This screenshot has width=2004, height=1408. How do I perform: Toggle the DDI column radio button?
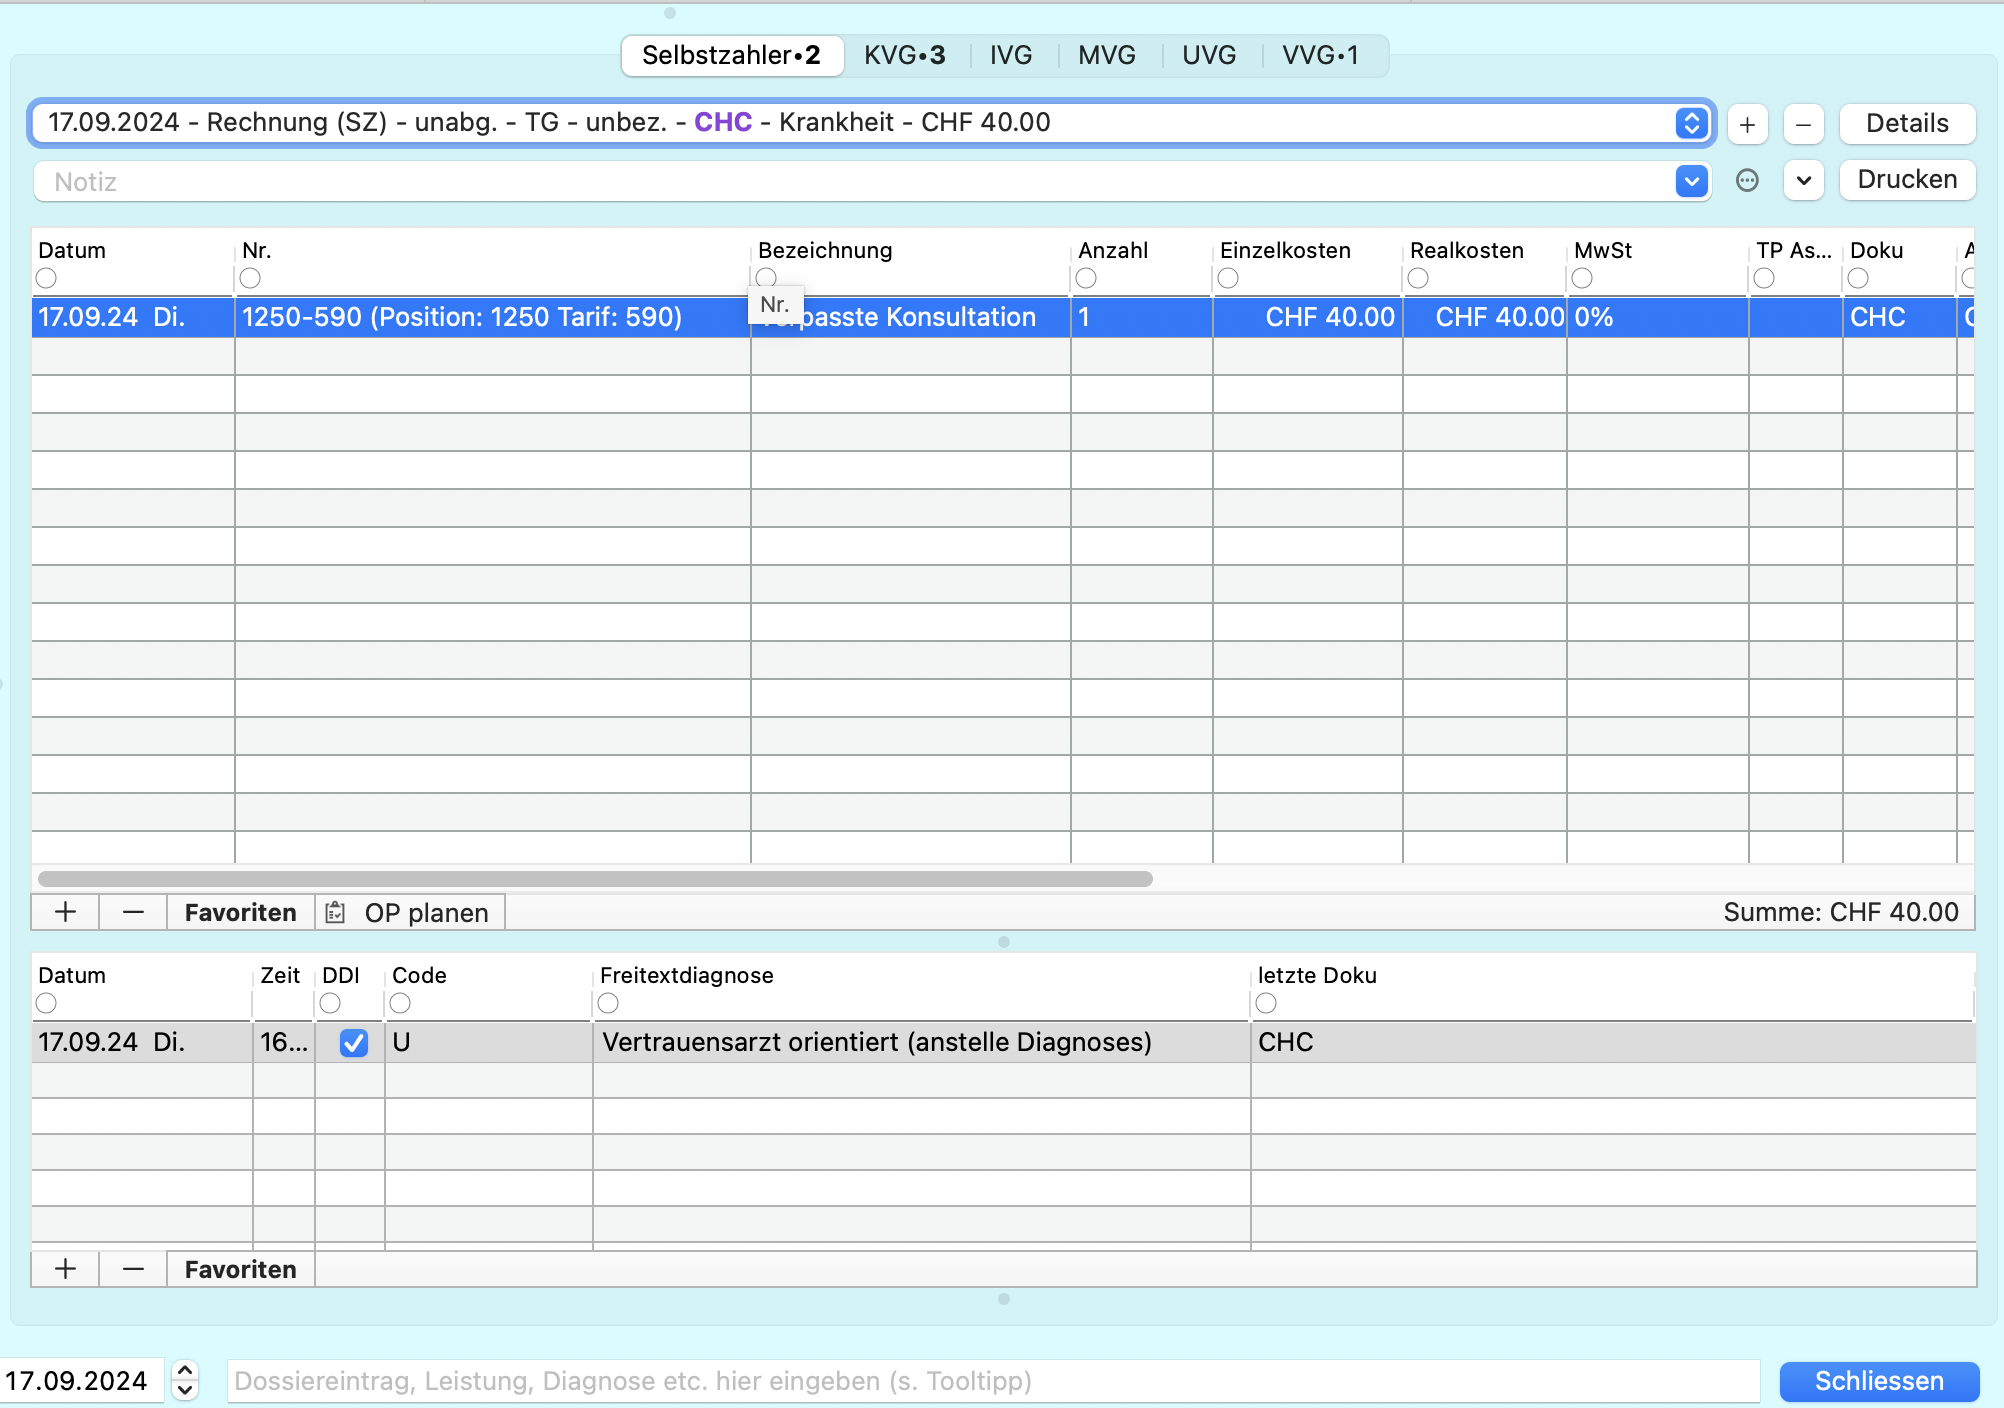[330, 1003]
